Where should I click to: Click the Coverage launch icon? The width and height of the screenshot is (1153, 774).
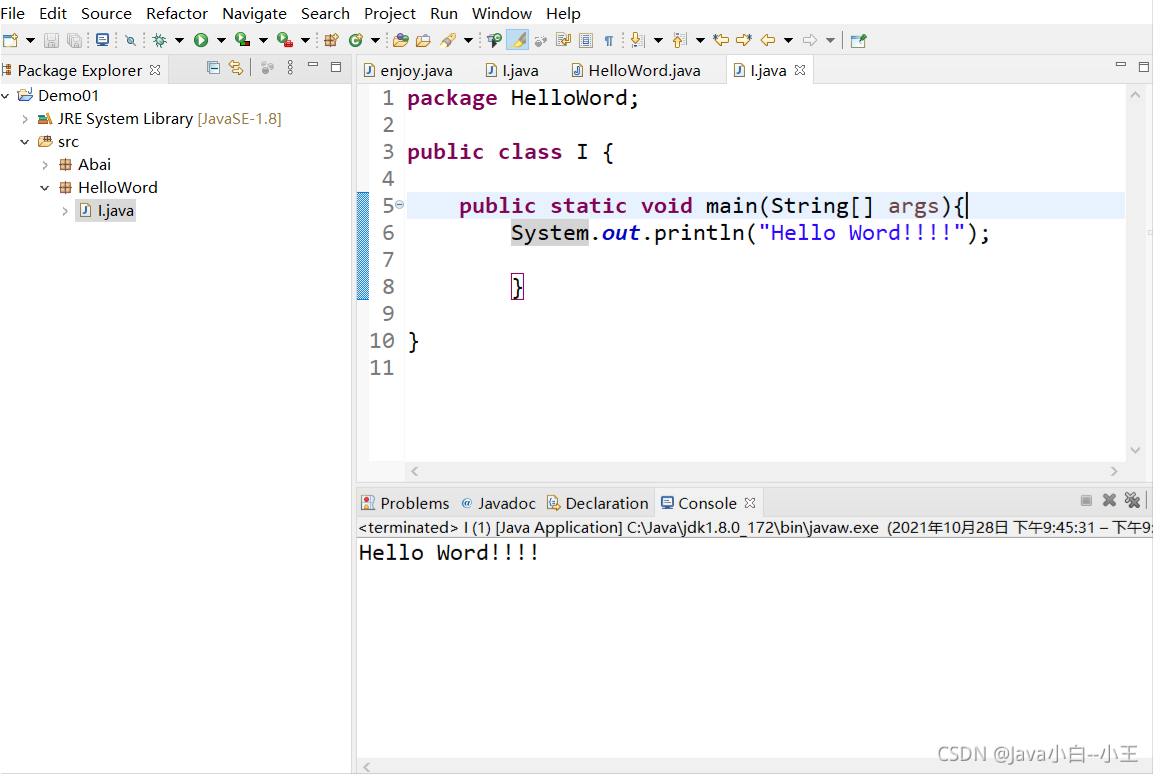[x=243, y=40]
